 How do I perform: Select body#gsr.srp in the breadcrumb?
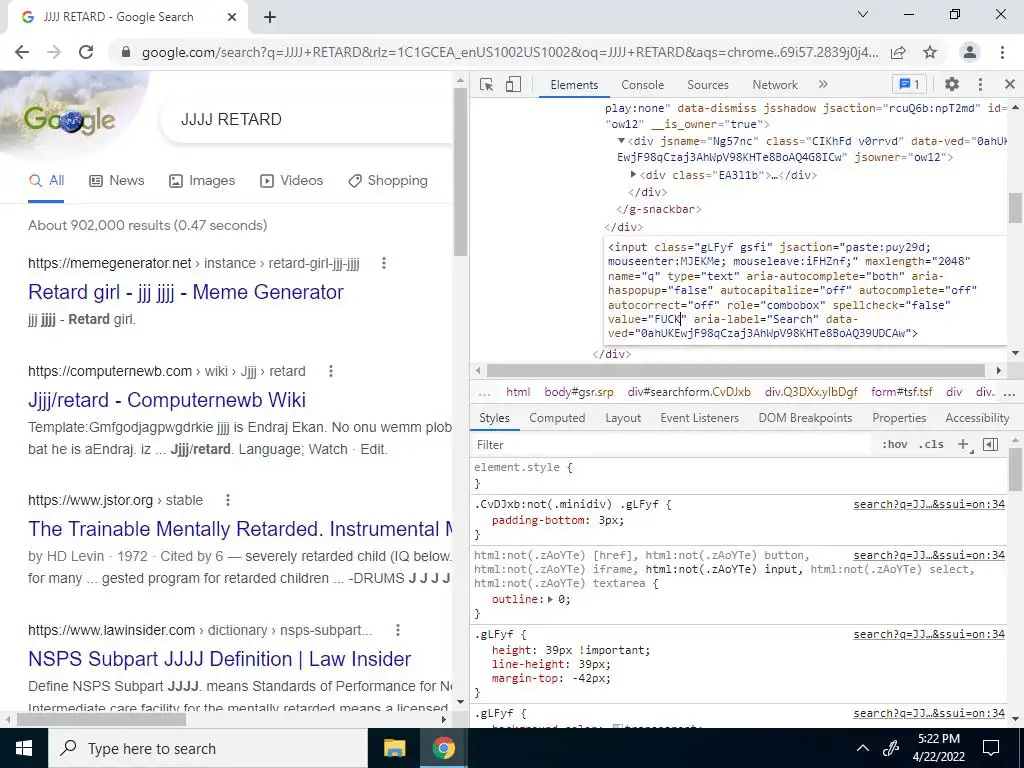tap(579, 392)
